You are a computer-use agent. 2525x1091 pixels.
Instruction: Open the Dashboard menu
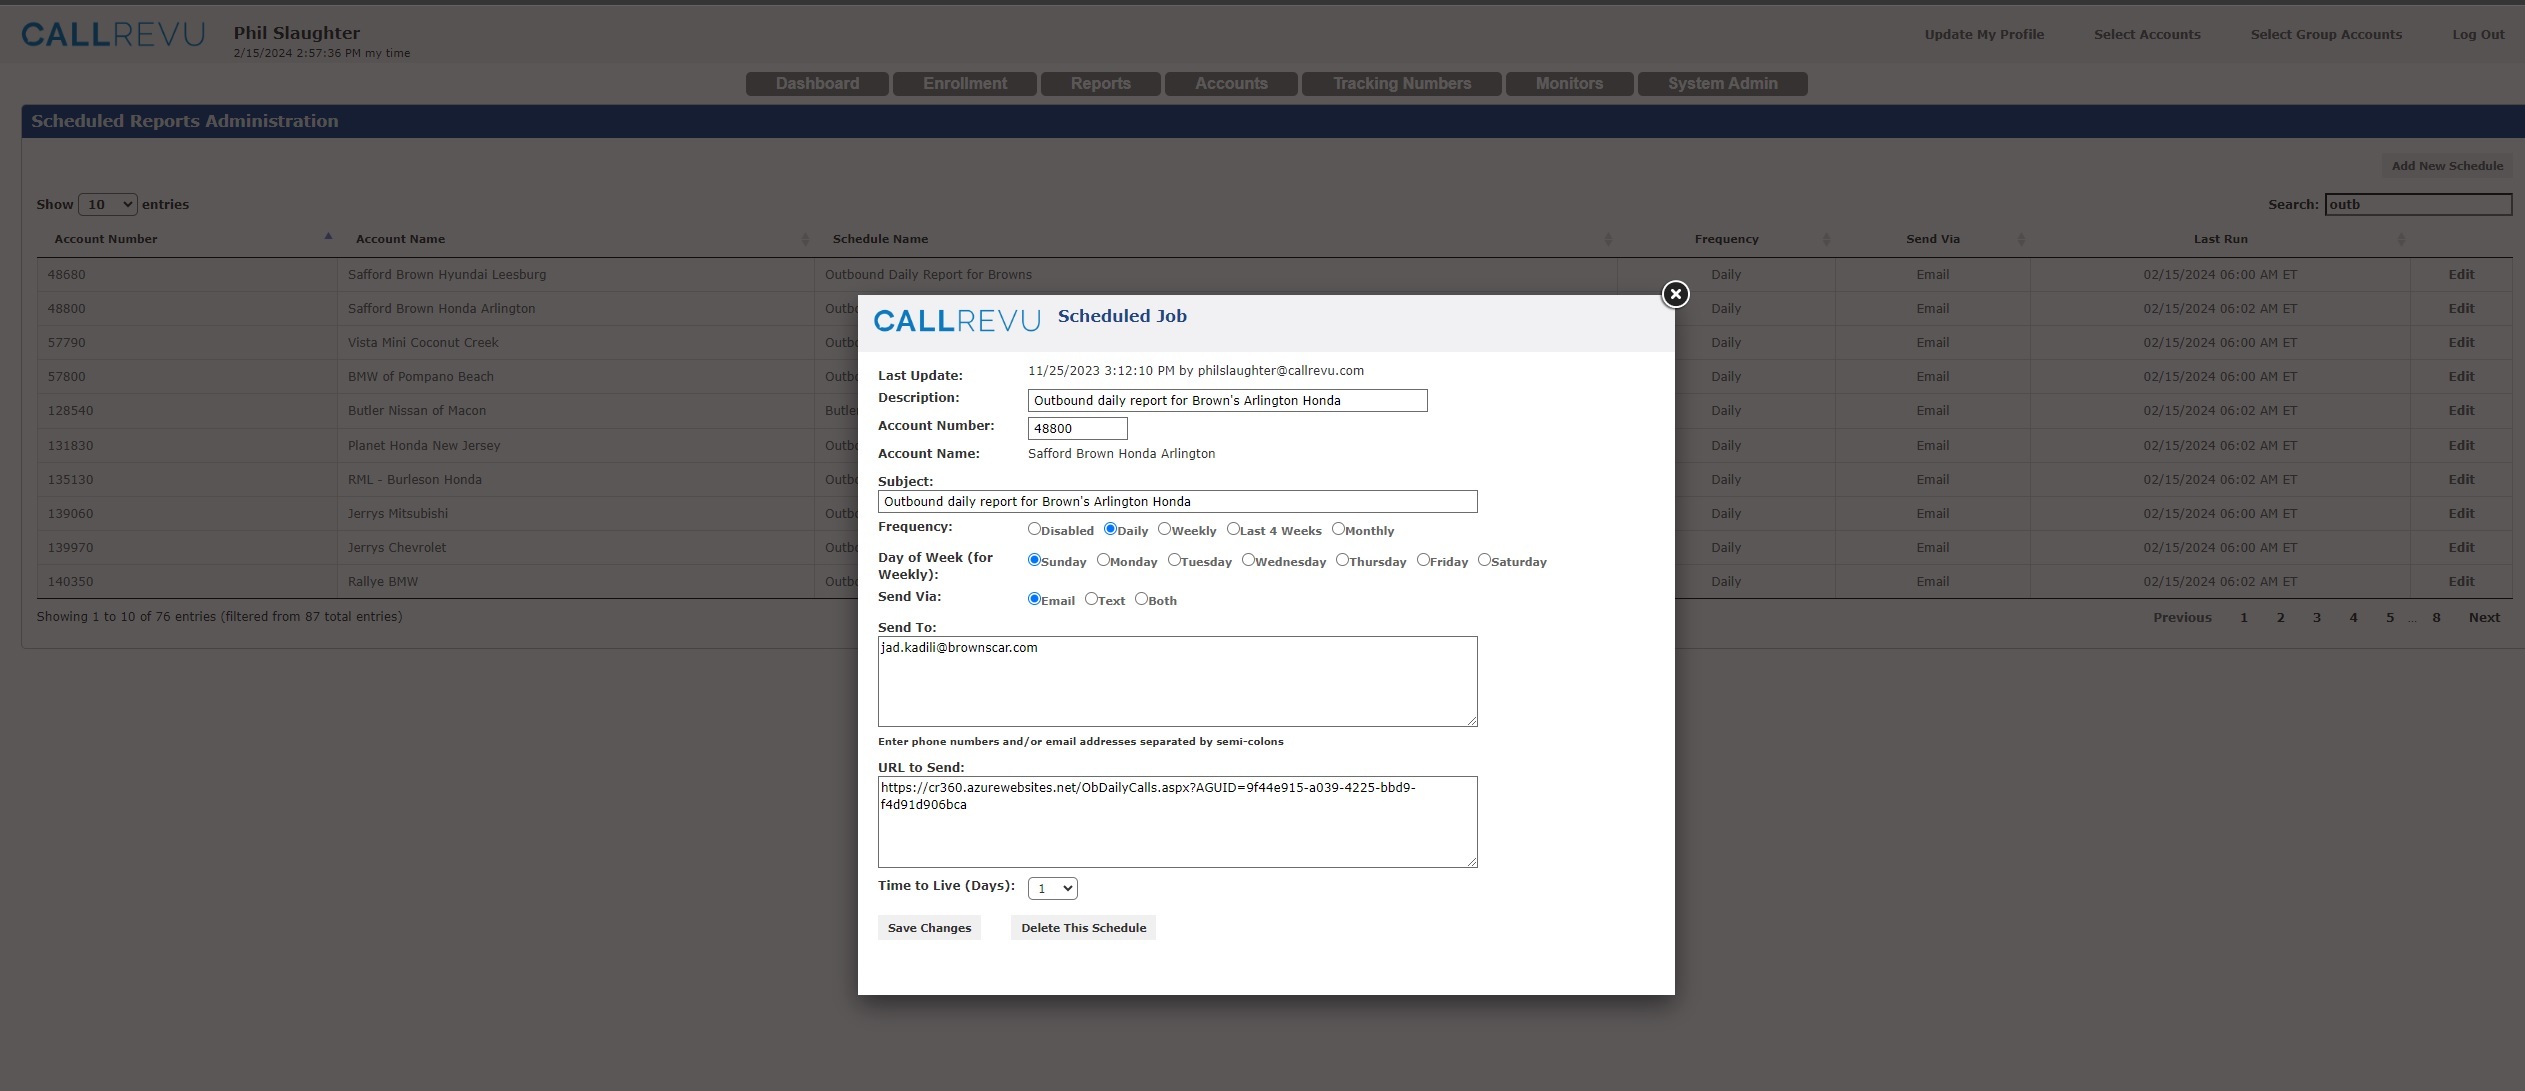817,84
